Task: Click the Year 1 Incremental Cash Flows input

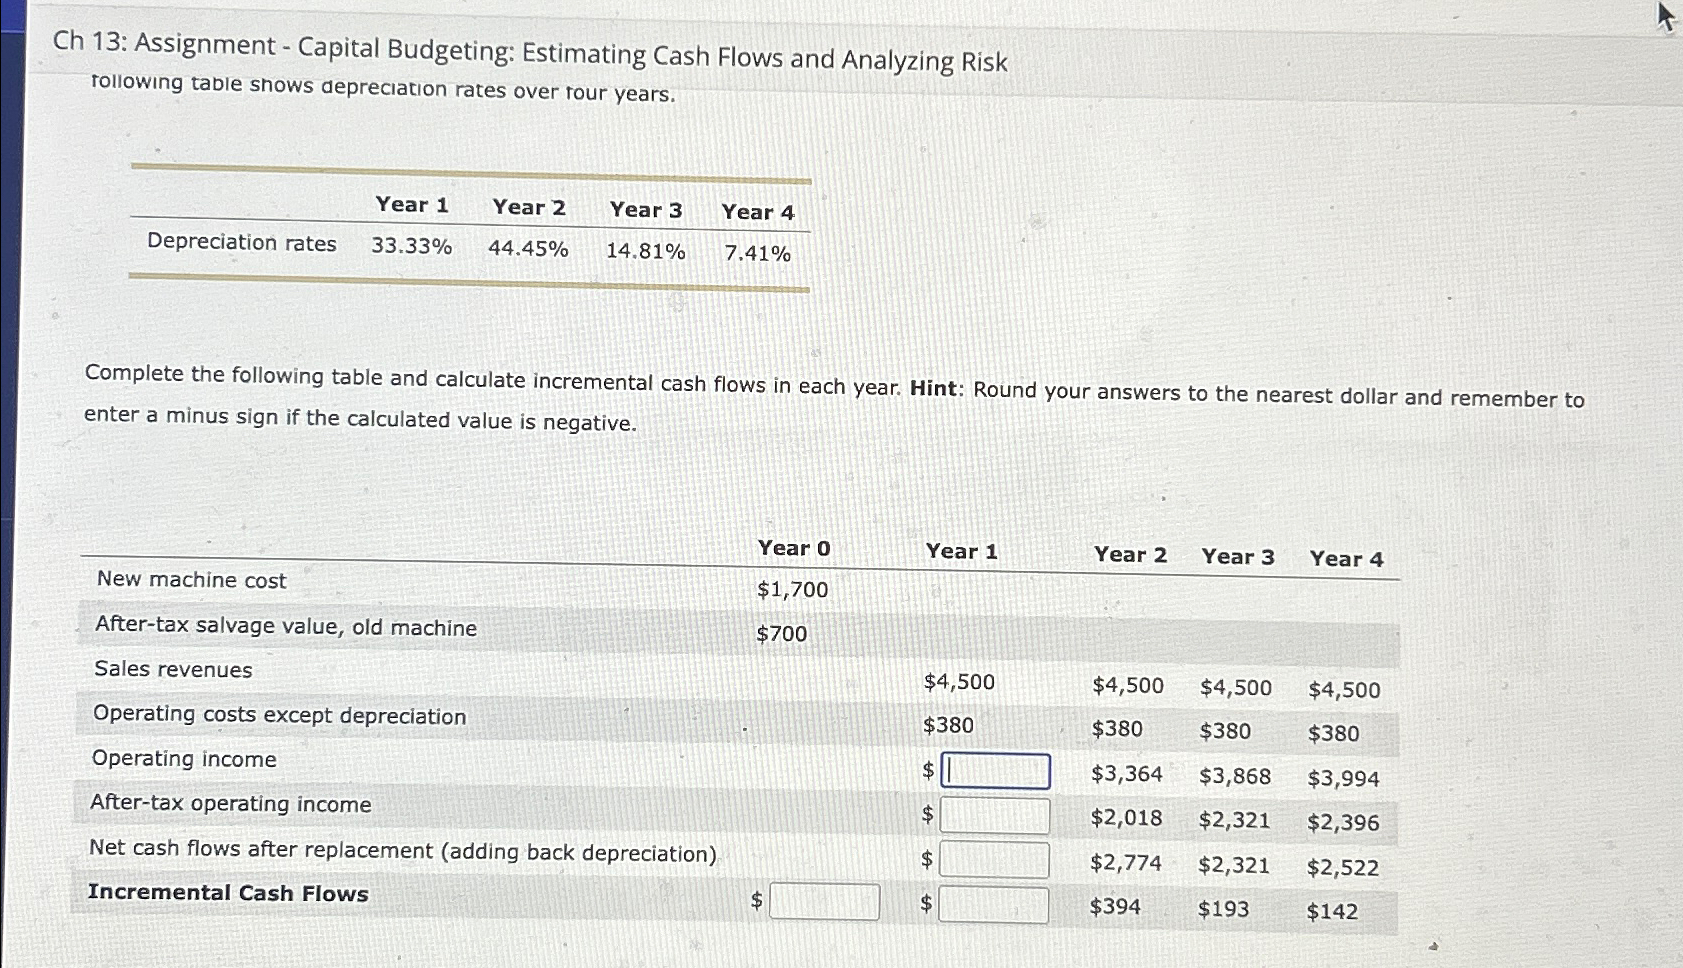Action: [994, 901]
